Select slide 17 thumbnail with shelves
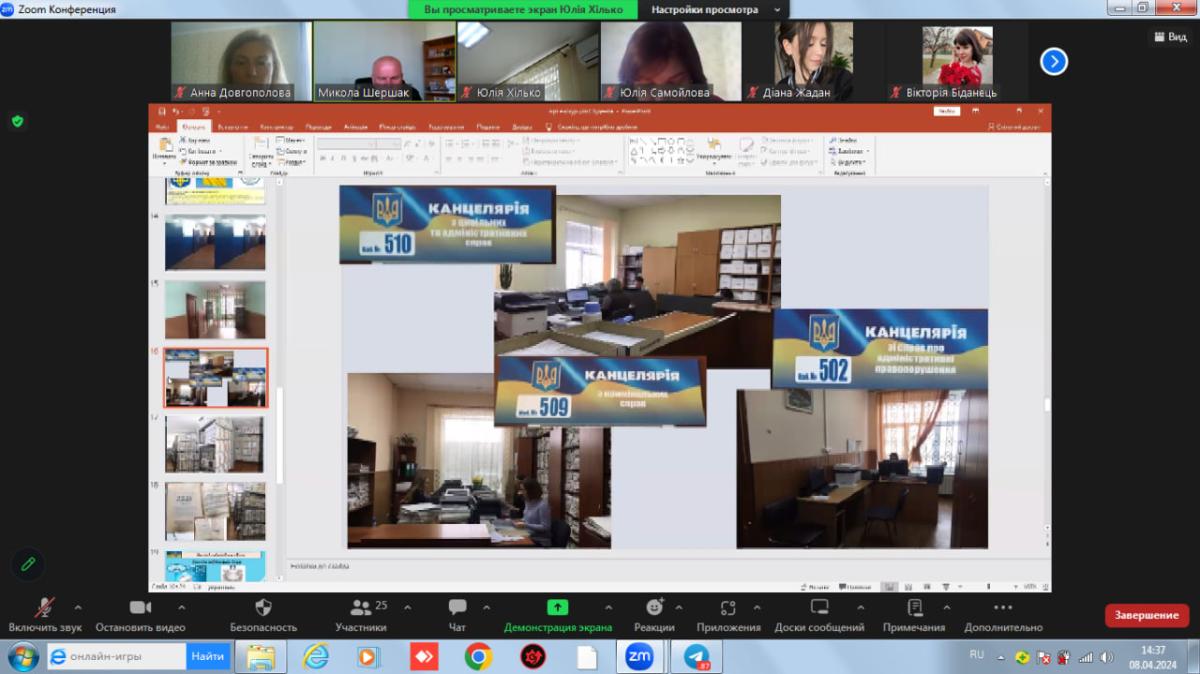This screenshot has height=674, width=1200. (x=215, y=444)
